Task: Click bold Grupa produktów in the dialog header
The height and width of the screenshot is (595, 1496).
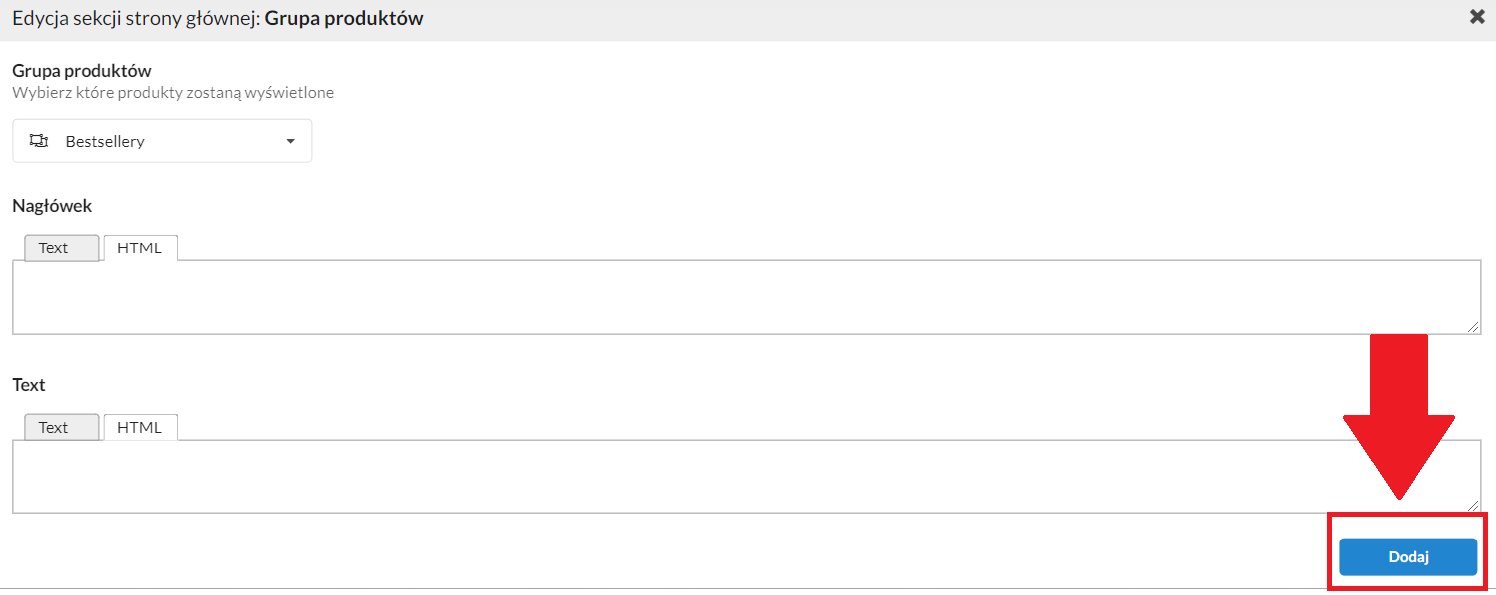Action: 344,19
